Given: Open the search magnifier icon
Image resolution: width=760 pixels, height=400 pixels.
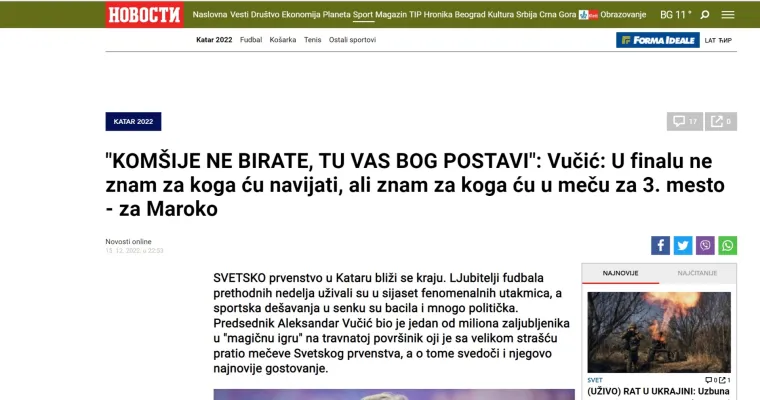Looking at the screenshot, I should click(x=705, y=15).
